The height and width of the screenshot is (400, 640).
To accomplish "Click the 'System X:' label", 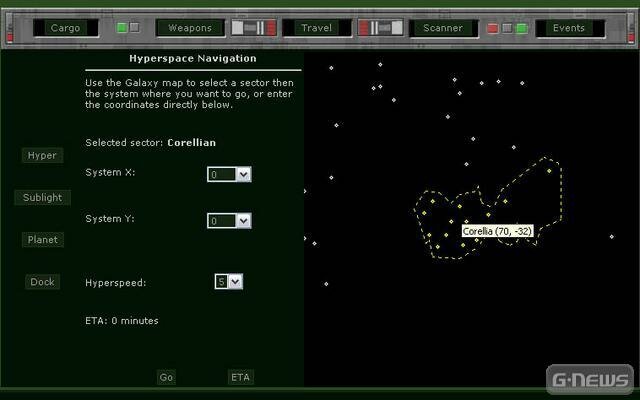I will point(110,172).
